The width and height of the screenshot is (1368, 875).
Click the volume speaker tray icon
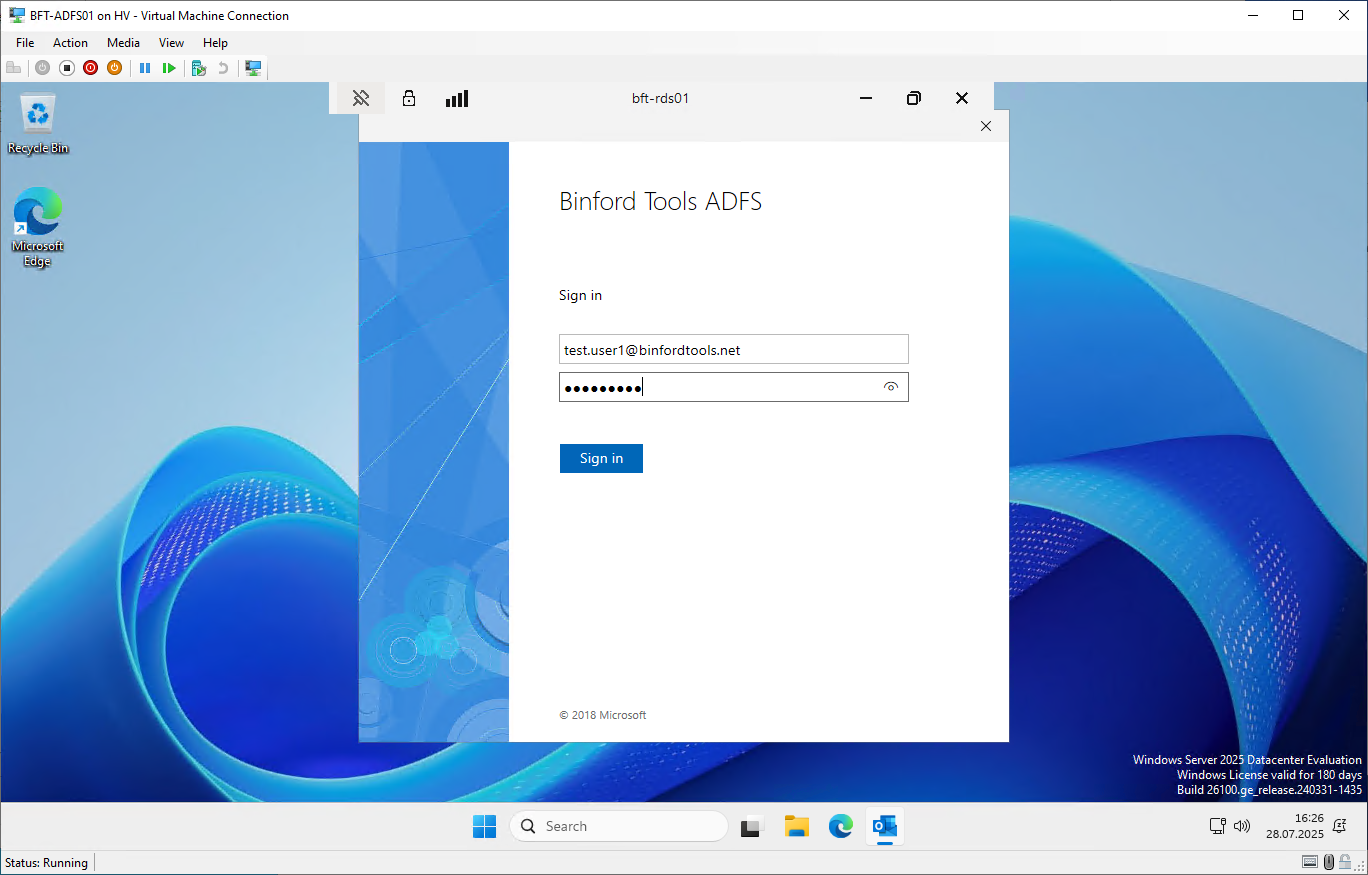(x=1242, y=826)
